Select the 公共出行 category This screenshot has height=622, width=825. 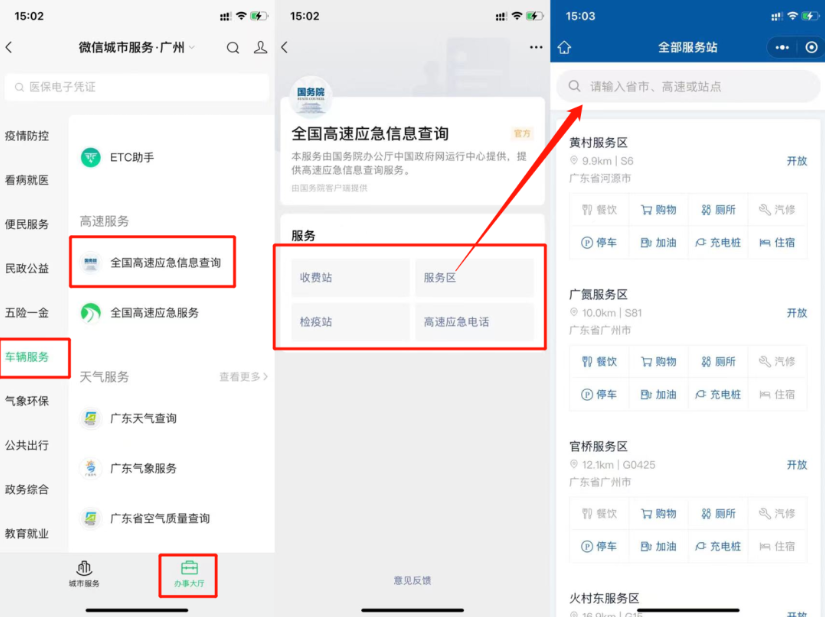click(27, 445)
